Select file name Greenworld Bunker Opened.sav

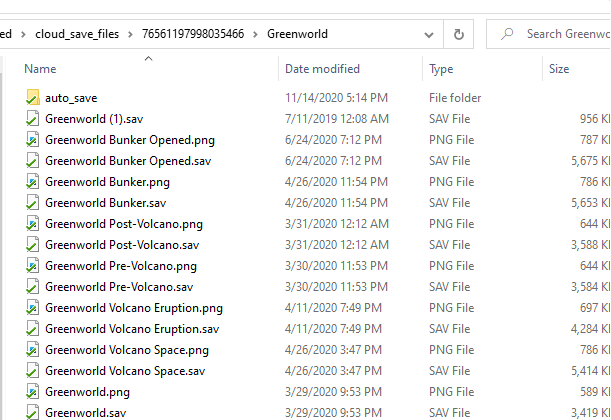[128, 161]
